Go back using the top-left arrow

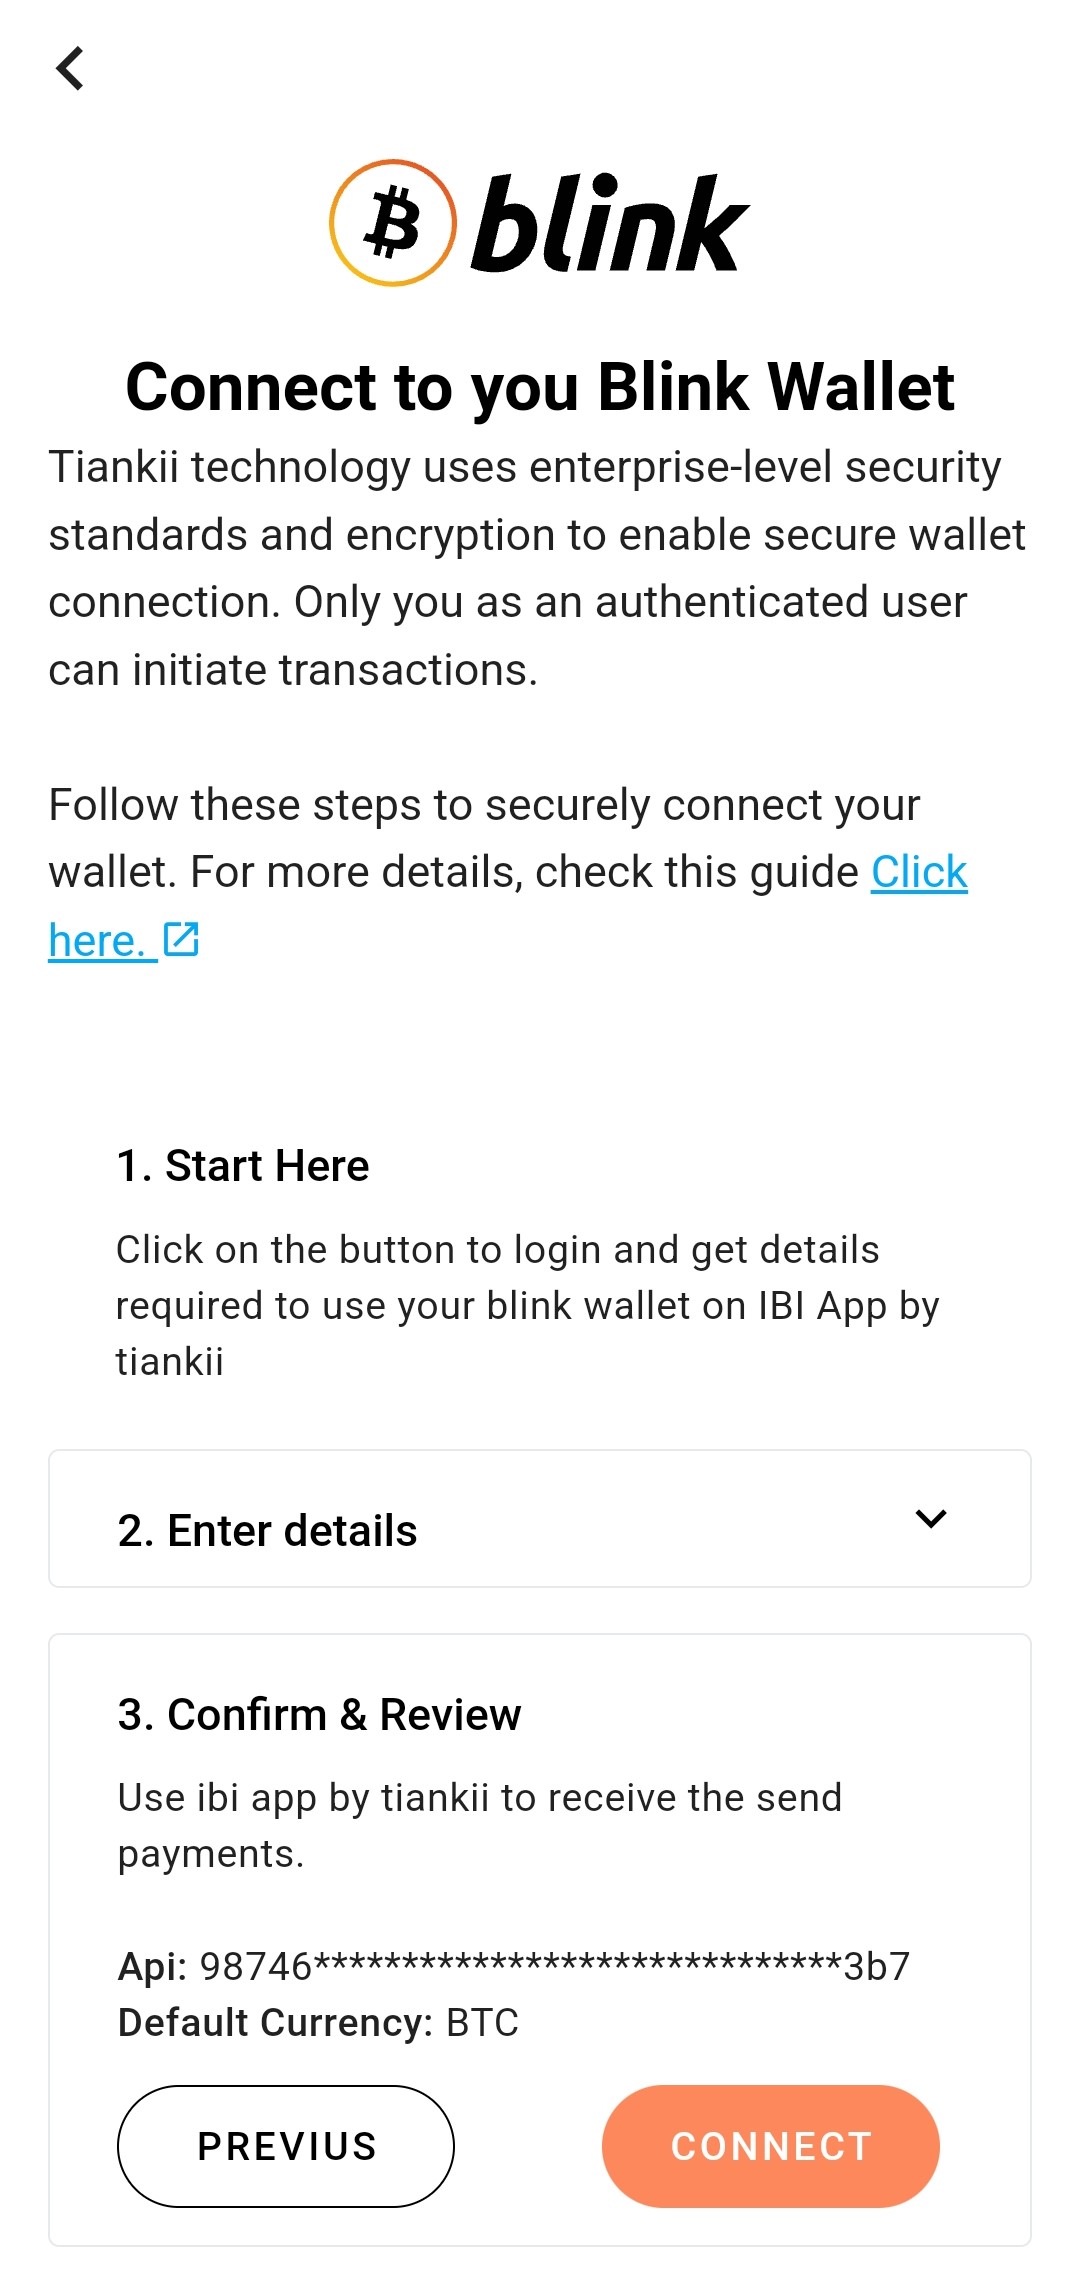(x=70, y=69)
